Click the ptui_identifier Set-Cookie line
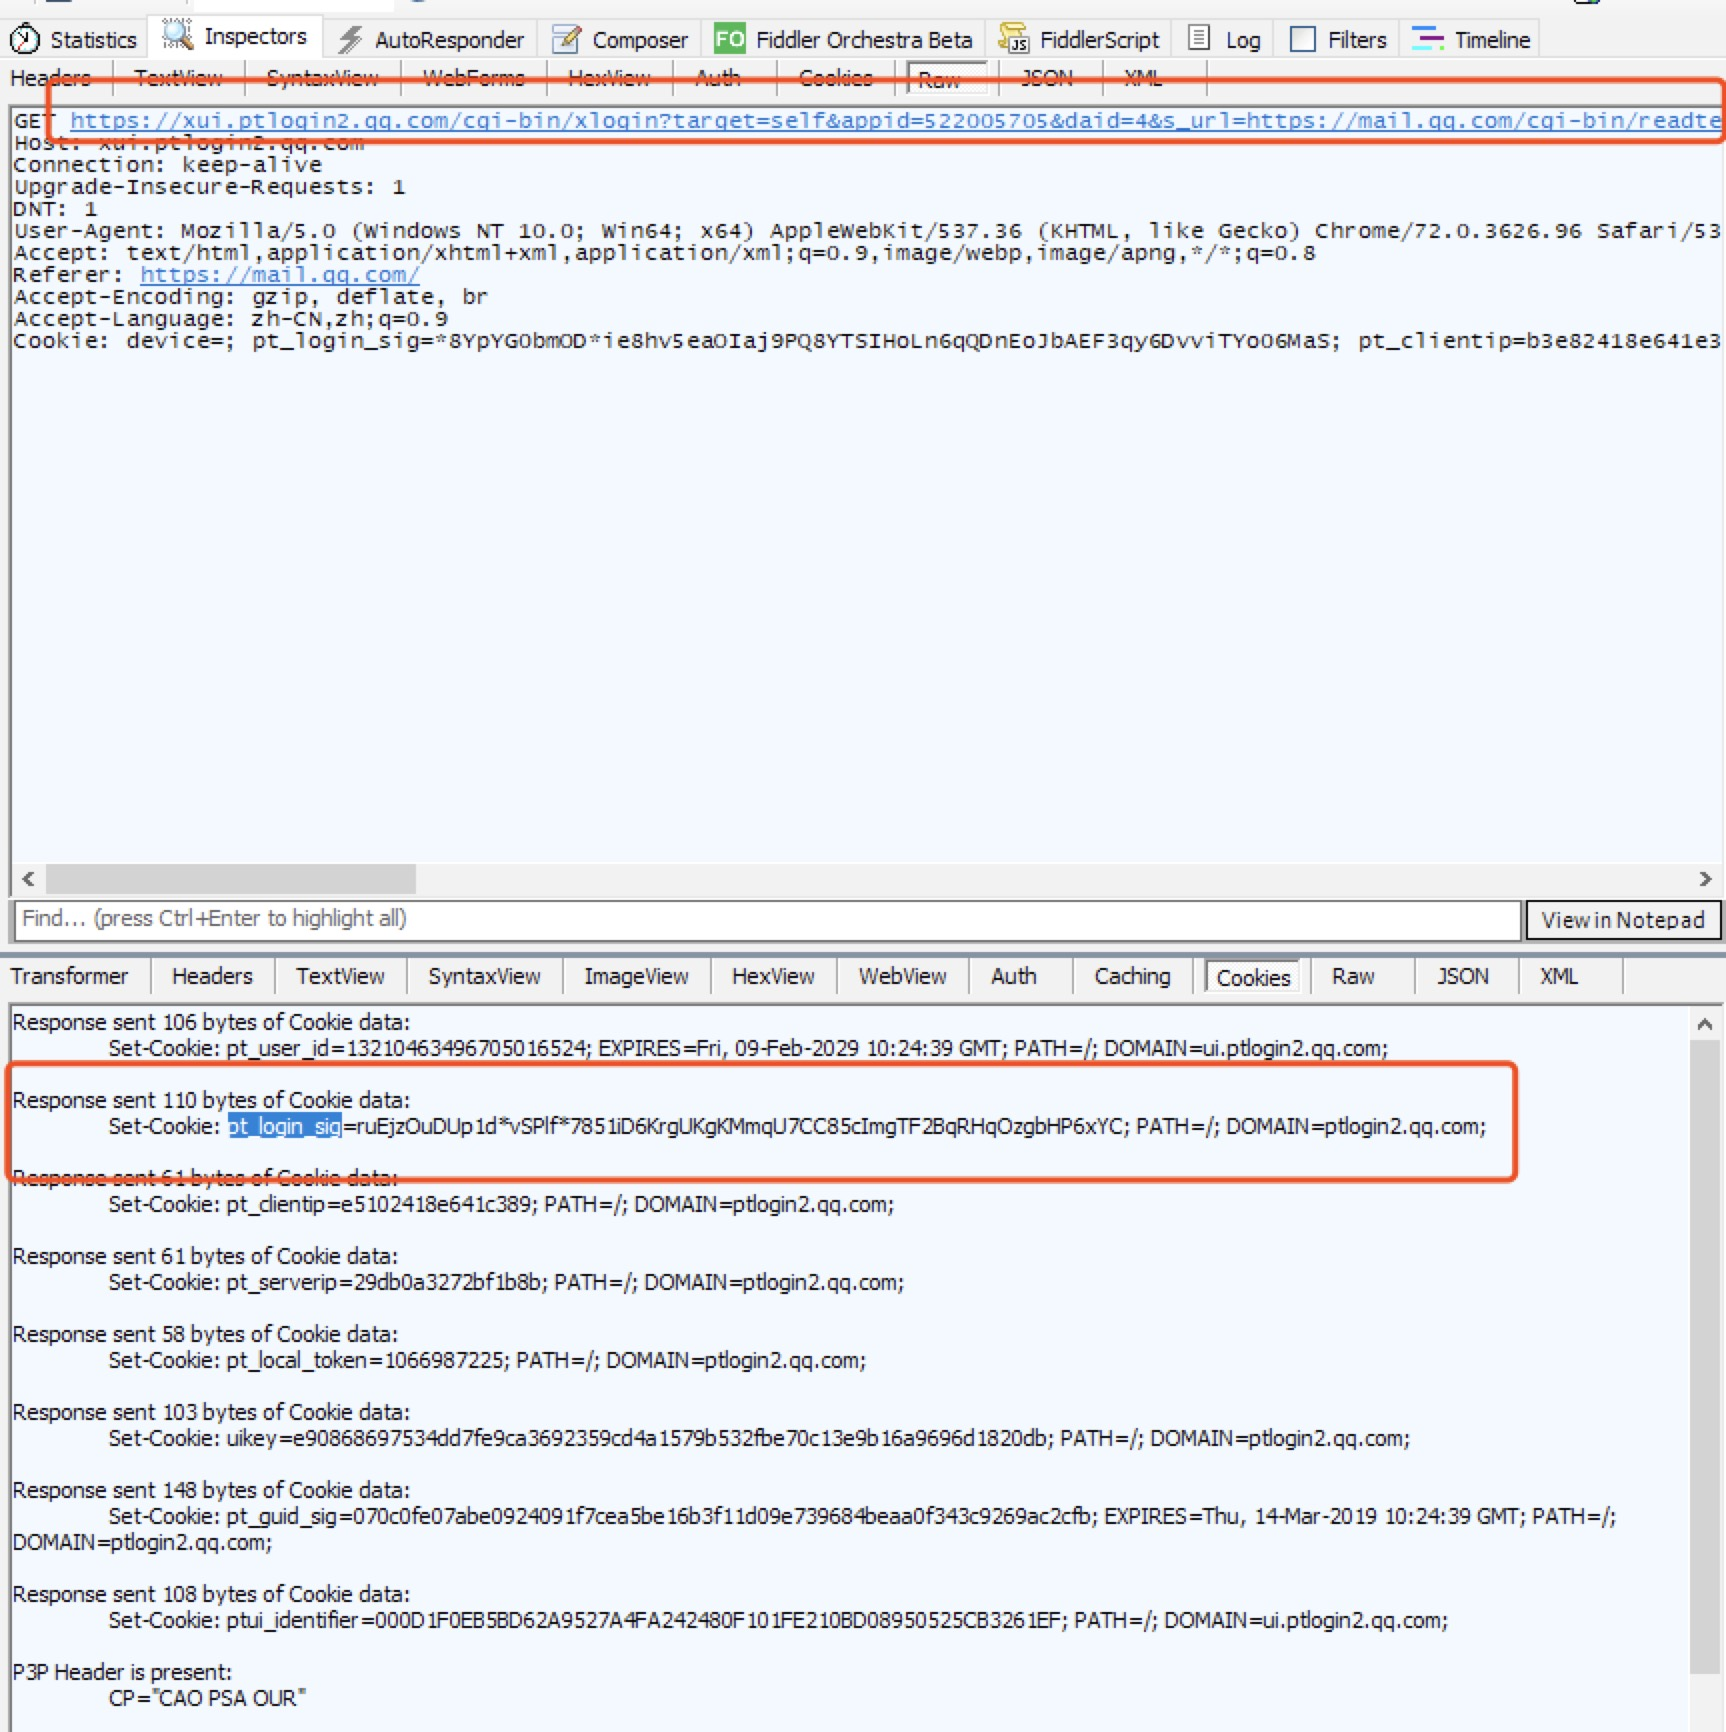 pos(778,1620)
